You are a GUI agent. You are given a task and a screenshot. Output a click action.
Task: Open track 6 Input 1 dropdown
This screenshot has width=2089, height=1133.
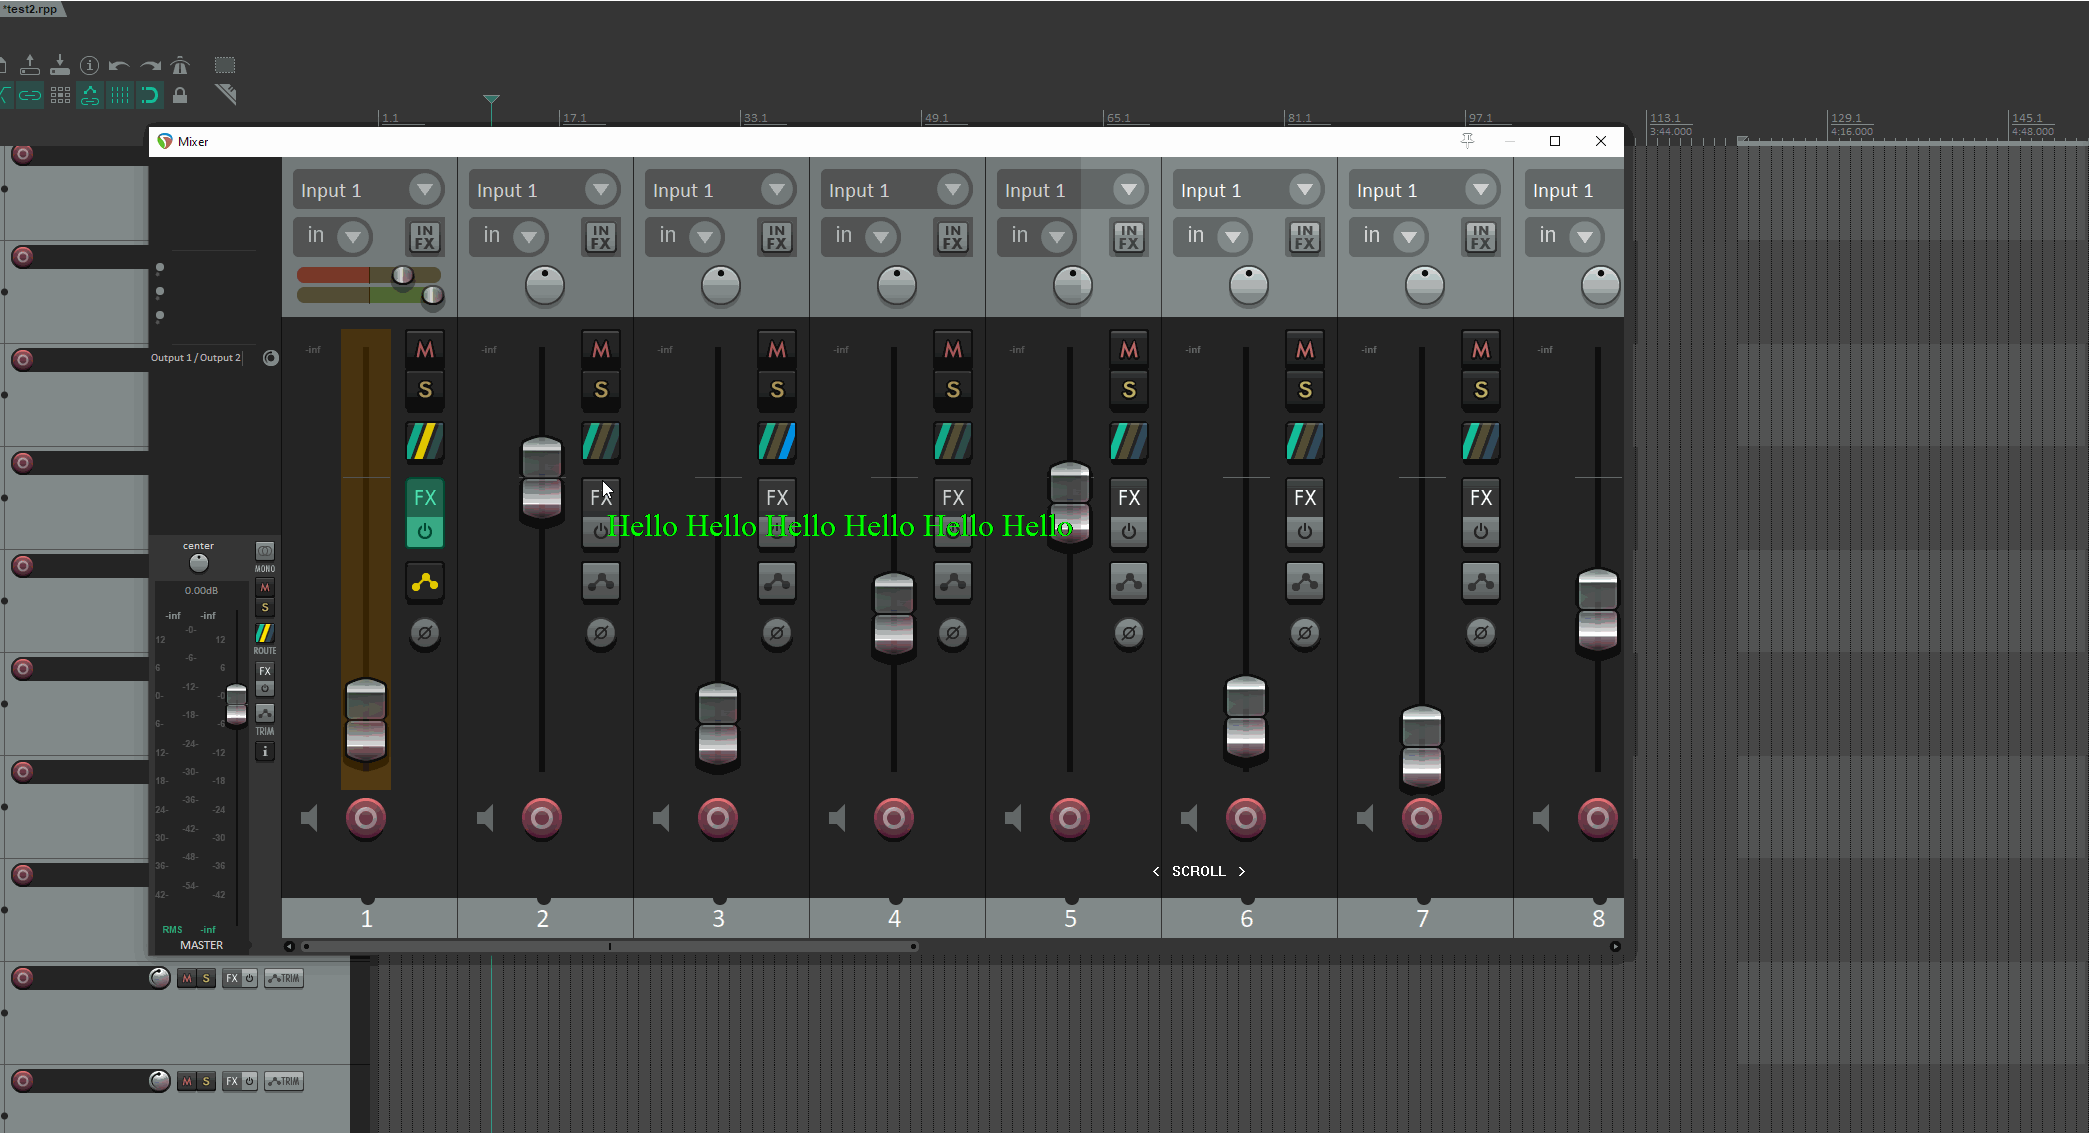point(1249,190)
